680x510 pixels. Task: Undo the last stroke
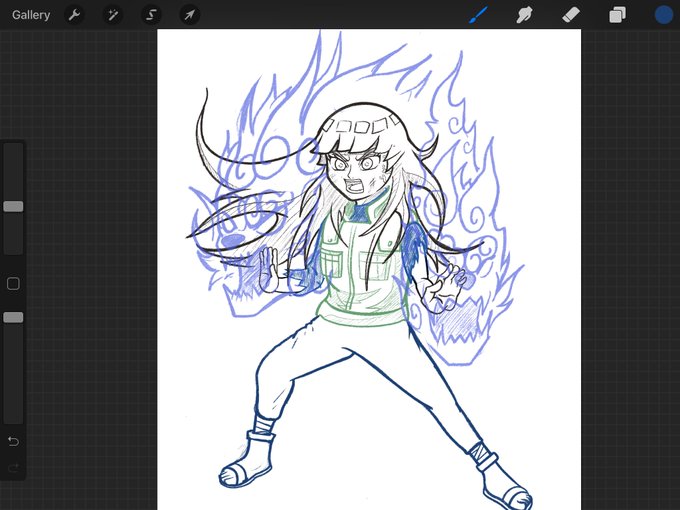(13, 441)
